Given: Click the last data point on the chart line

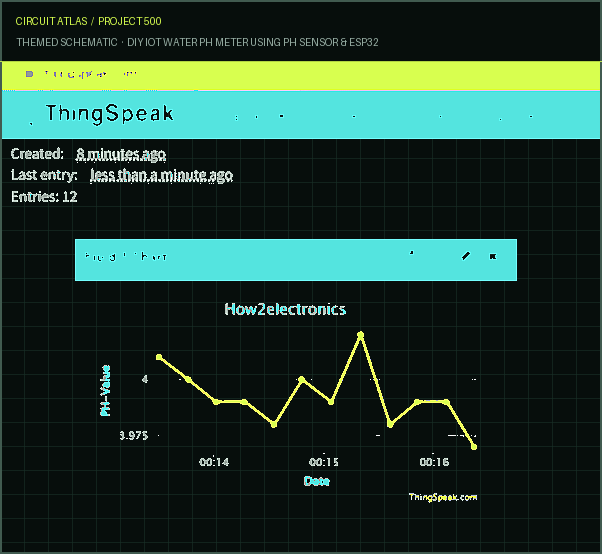Looking at the screenshot, I should (474, 447).
